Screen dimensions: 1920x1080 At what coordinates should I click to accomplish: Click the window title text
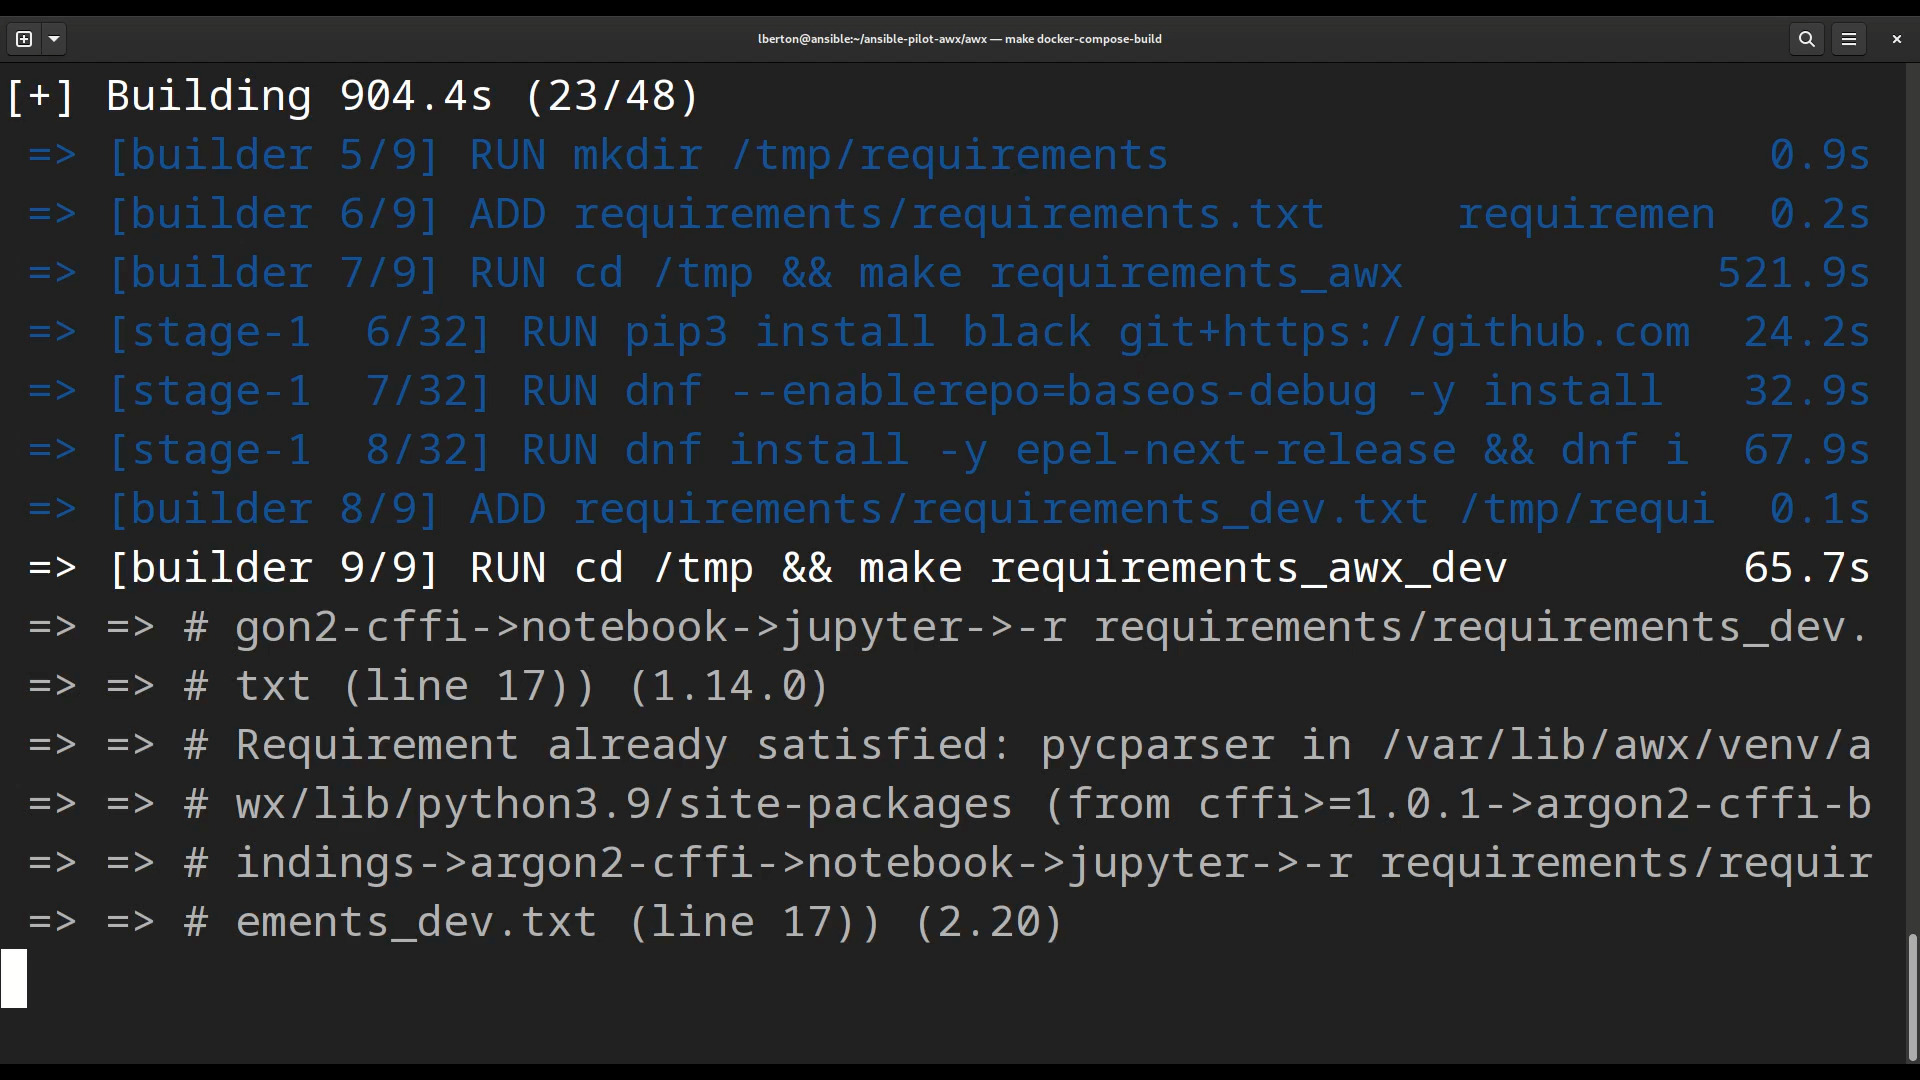tap(960, 39)
